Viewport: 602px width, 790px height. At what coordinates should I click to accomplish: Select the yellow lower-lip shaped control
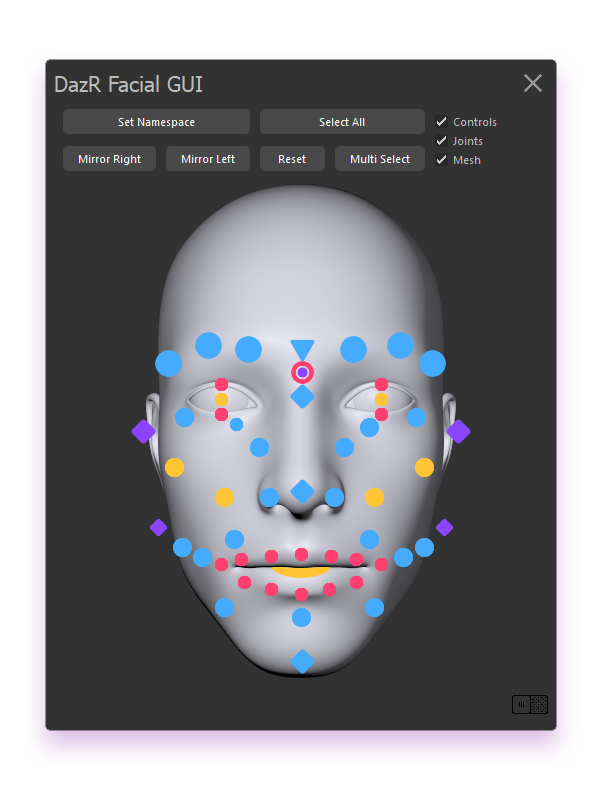pos(301,571)
